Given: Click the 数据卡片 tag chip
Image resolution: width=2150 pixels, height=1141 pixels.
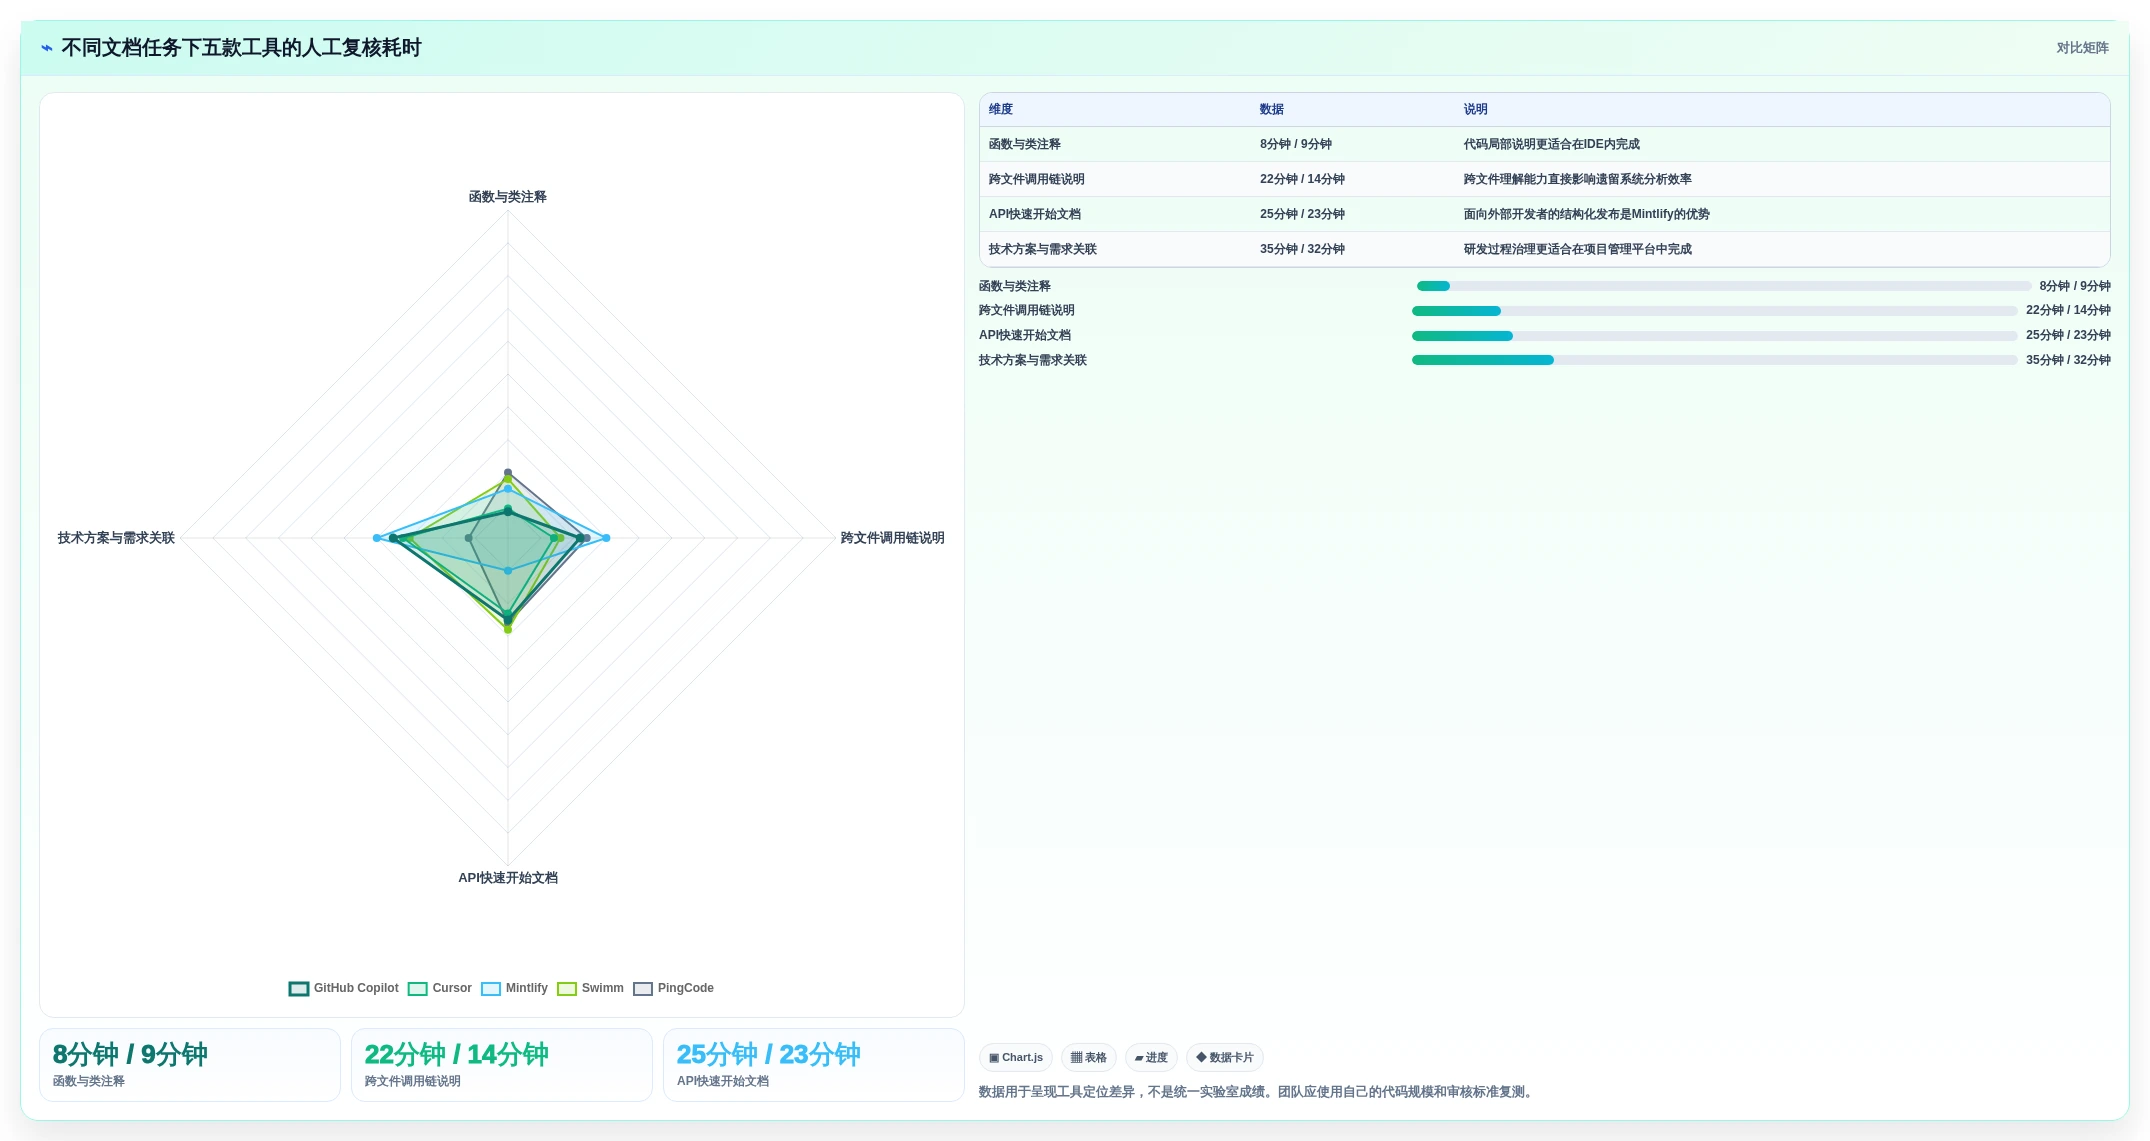Looking at the screenshot, I should [1225, 1057].
